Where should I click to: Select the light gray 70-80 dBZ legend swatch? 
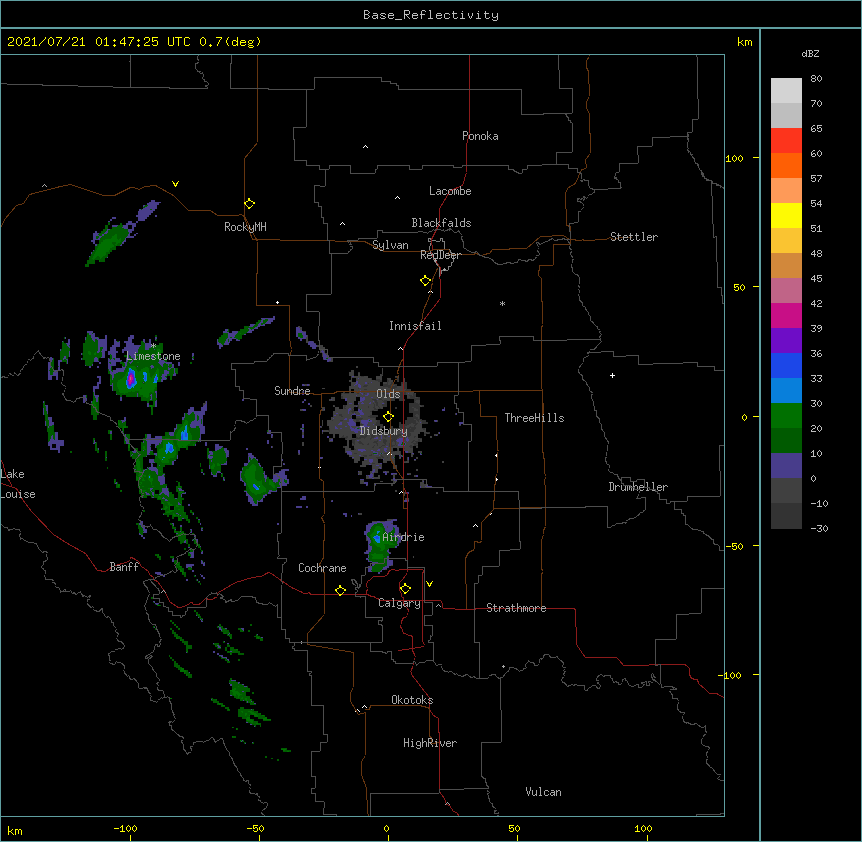click(786, 90)
